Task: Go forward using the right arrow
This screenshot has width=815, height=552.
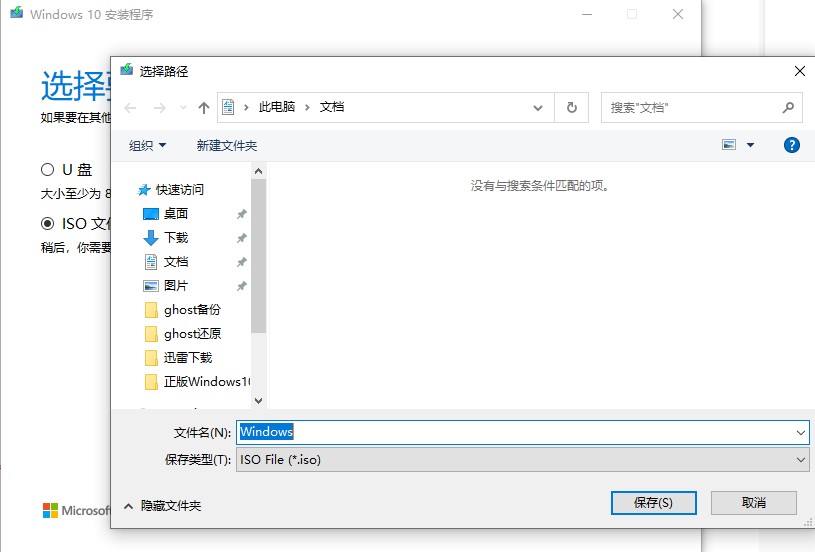Action: (x=160, y=108)
